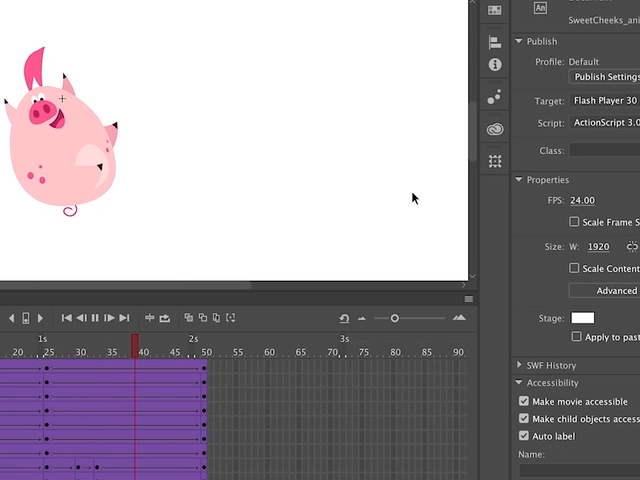Click the stage vertical scrollbar thumb
The width and height of the screenshot is (640, 480).
pos(473,131)
